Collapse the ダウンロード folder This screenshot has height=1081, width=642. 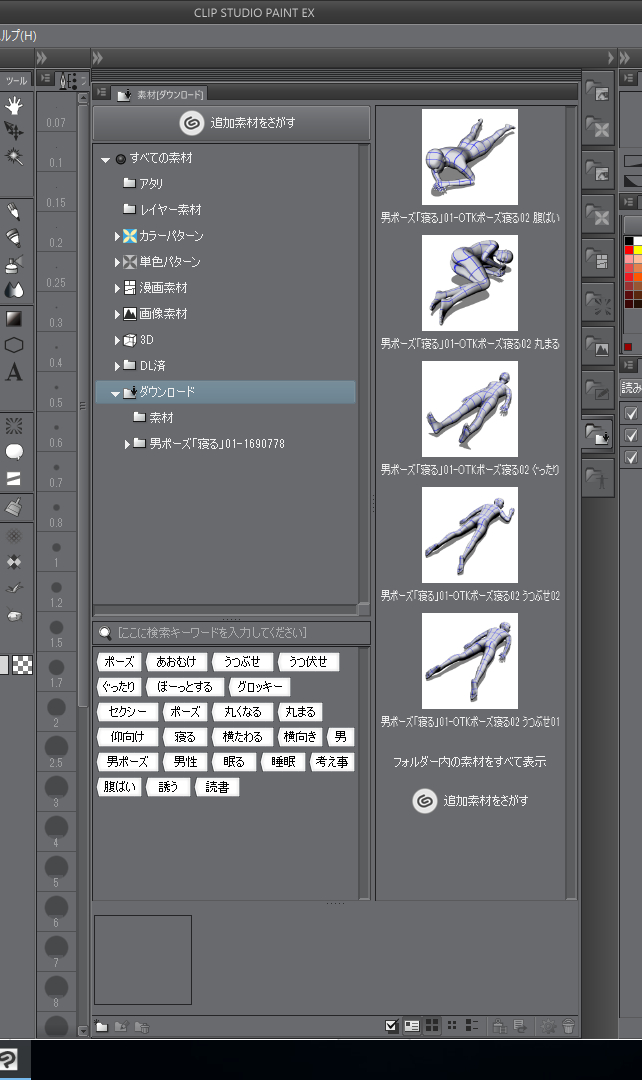tap(117, 393)
